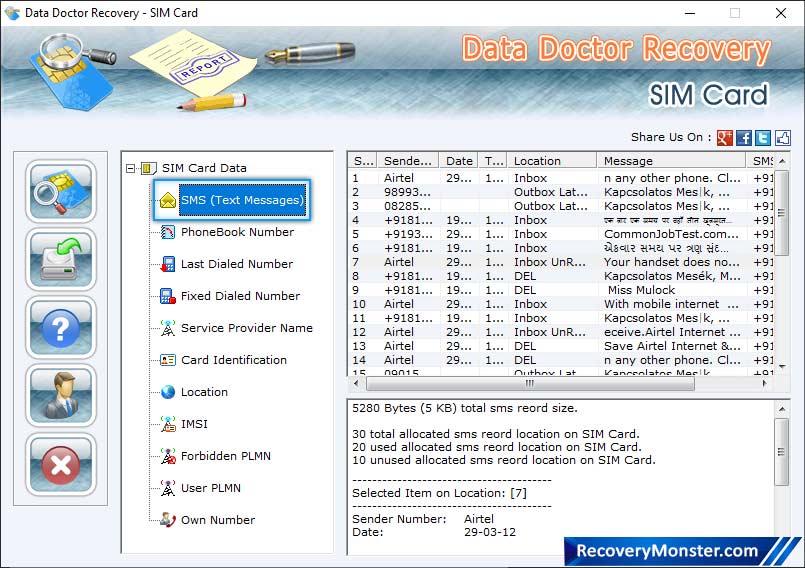805x568 pixels.
Task: Select Fixed Dialed Number tree item
Action: pos(240,296)
